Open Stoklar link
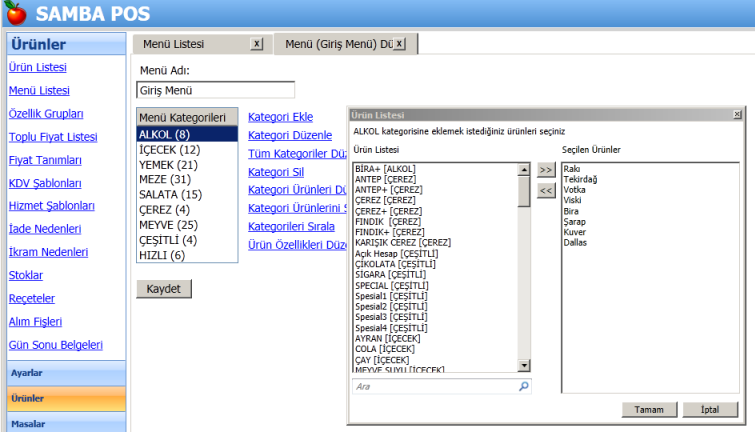 (26, 275)
